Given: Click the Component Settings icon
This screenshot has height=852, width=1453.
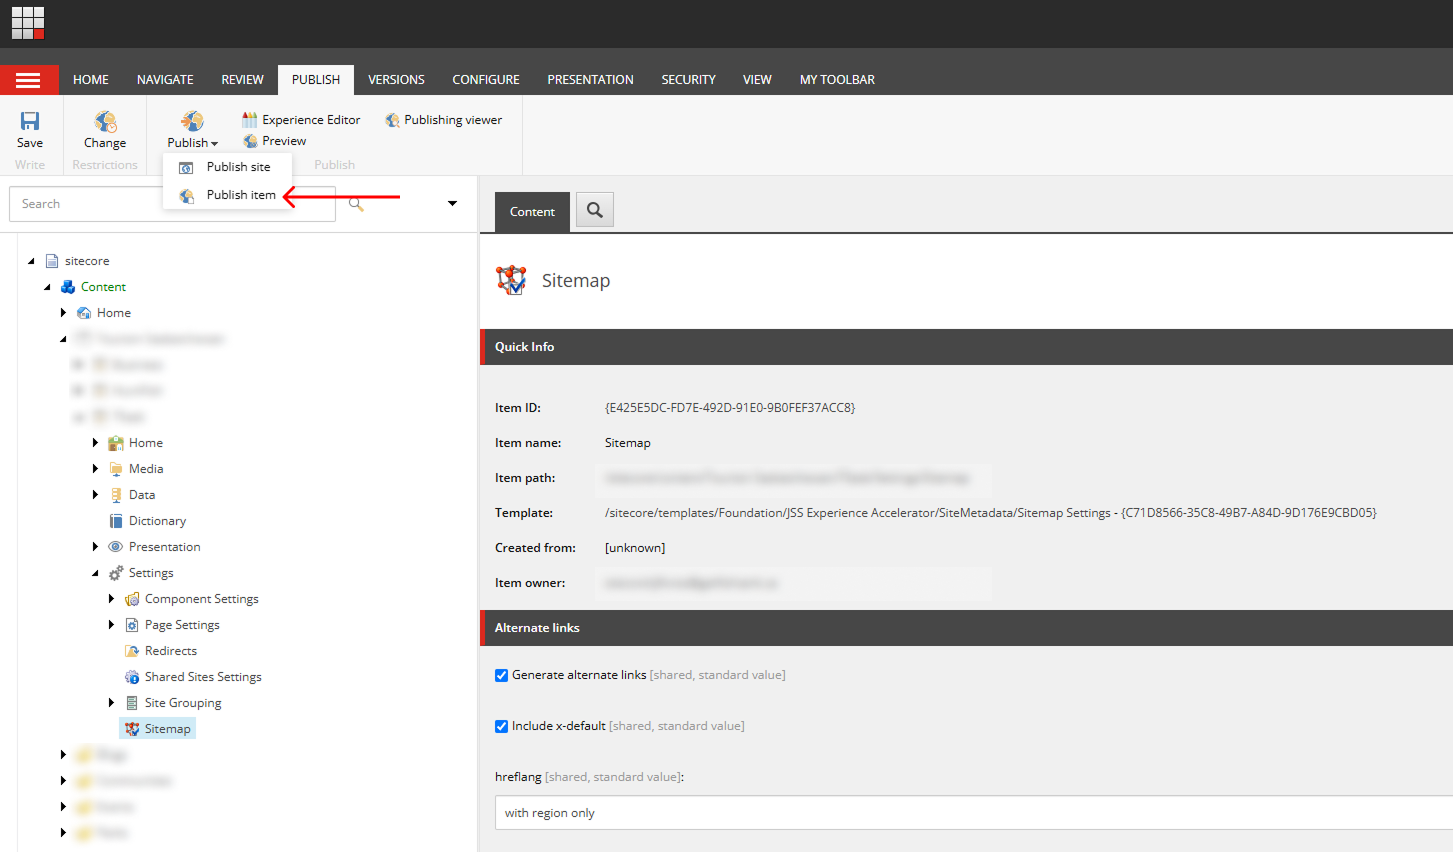Looking at the screenshot, I should (x=132, y=599).
